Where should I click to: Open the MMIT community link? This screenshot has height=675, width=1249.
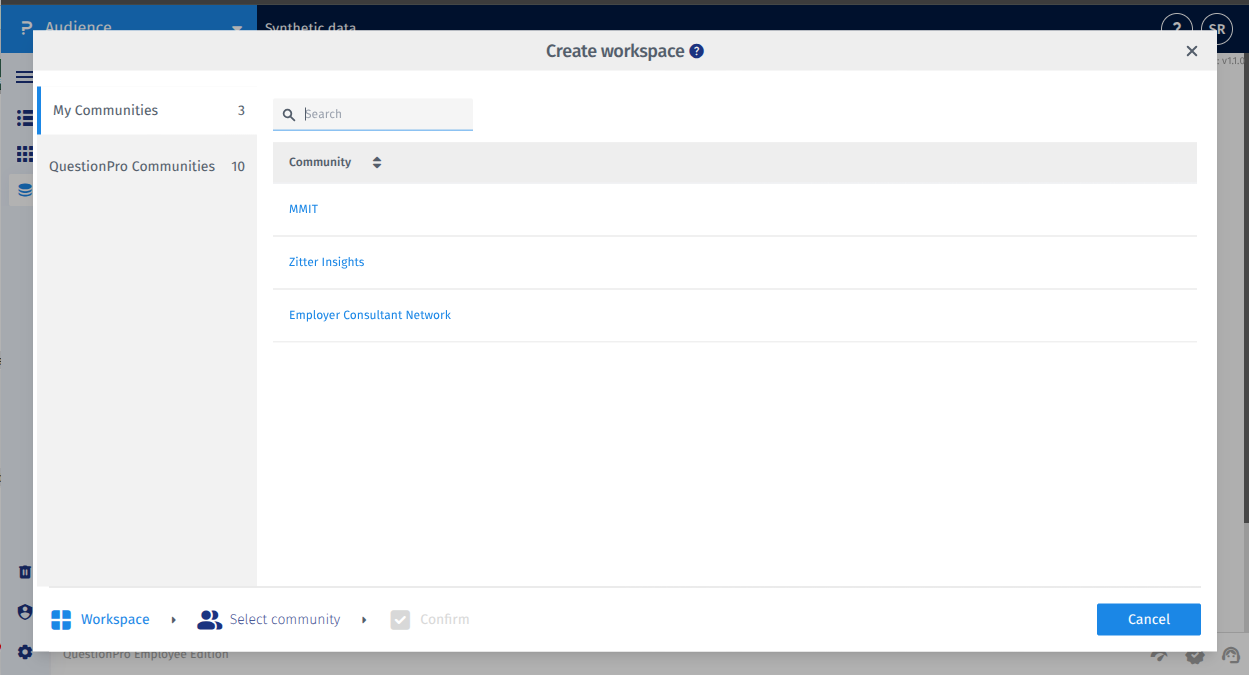coord(303,209)
